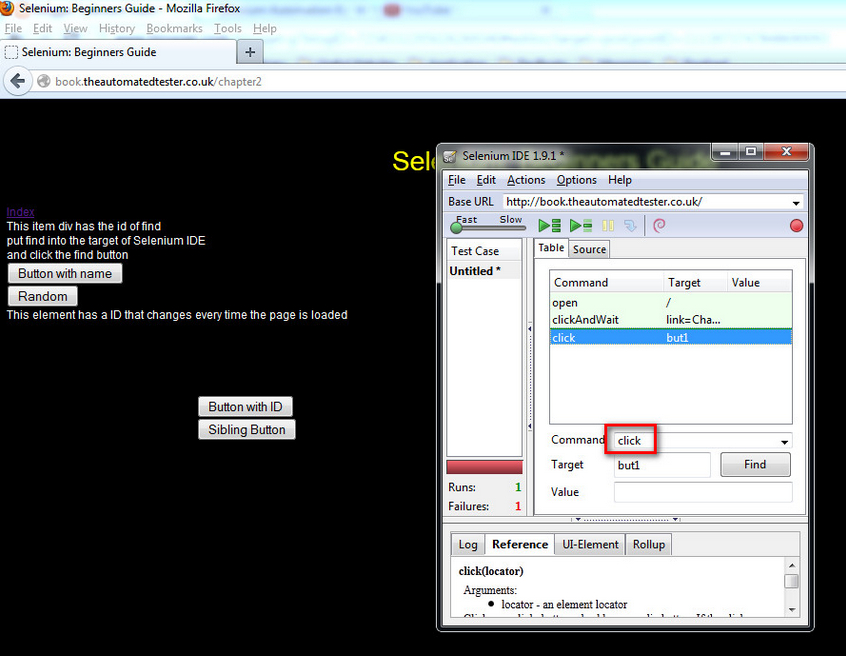Open the Command field dropdown
Image resolution: width=846 pixels, height=656 pixels.
coord(785,441)
